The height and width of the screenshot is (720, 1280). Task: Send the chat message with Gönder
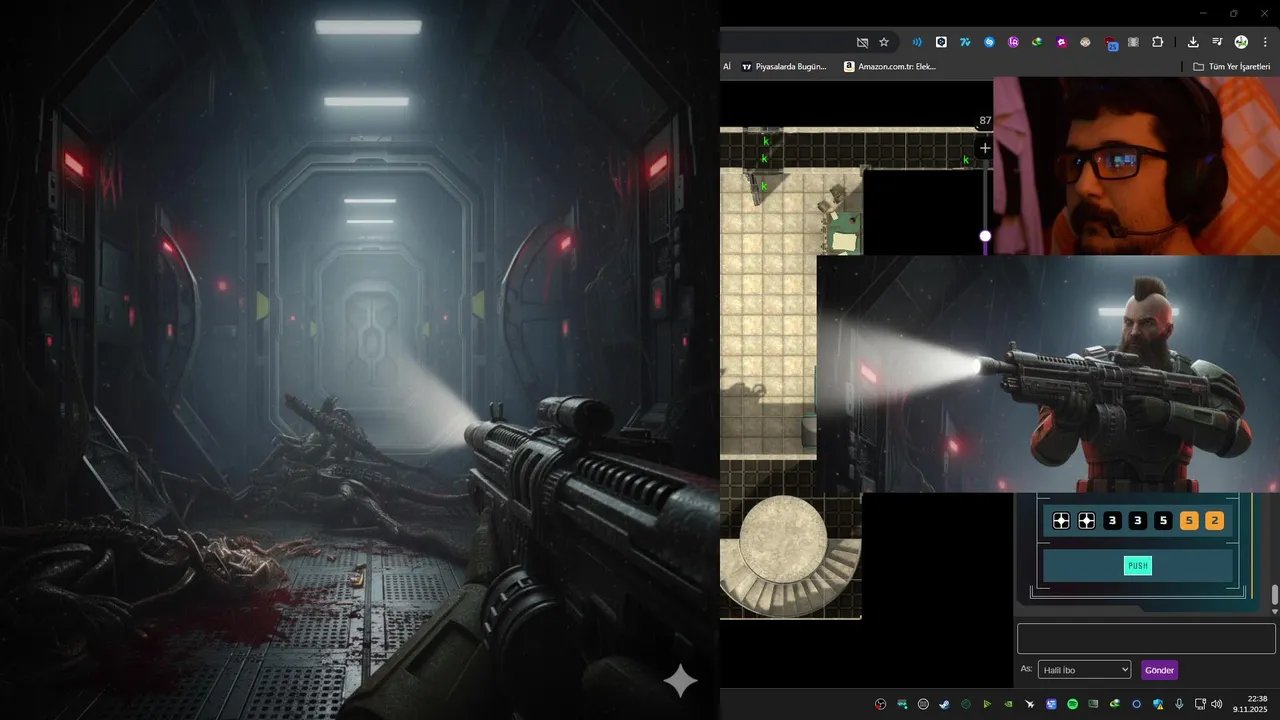coord(1159,670)
